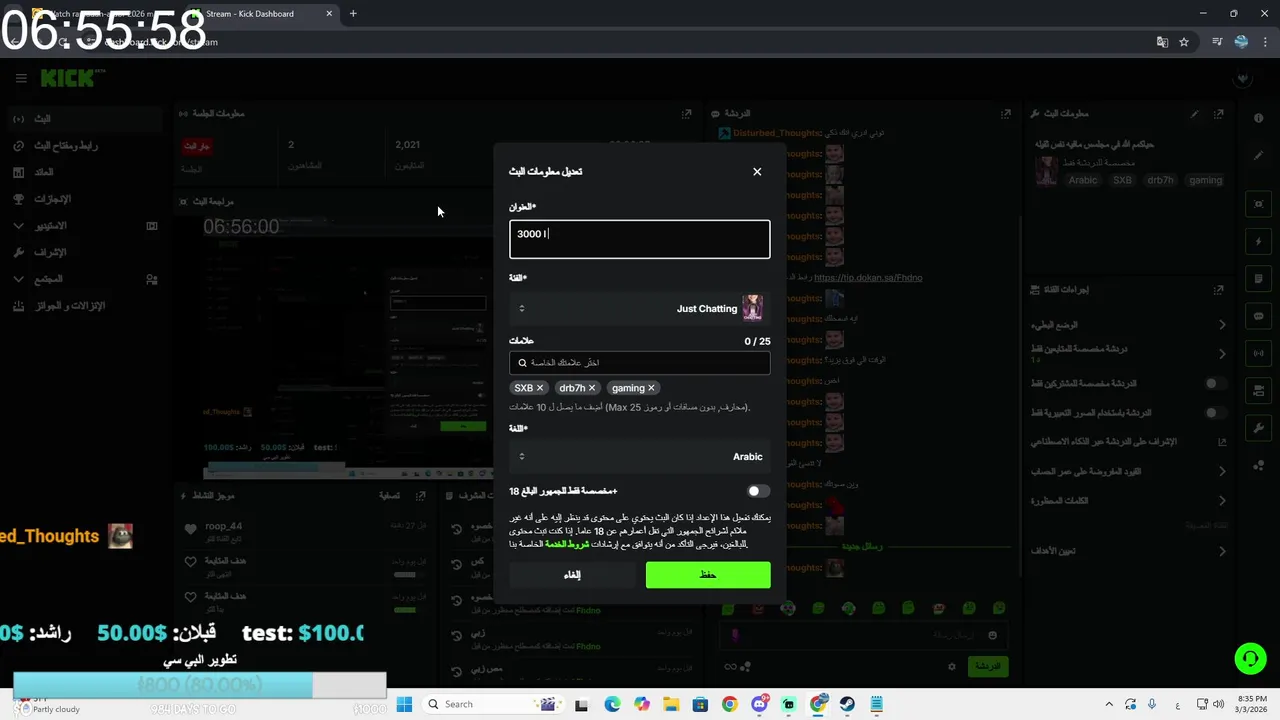This screenshot has width=1280, height=720.
Task: Click the green chat send button
Action: [x=988, y=666]
